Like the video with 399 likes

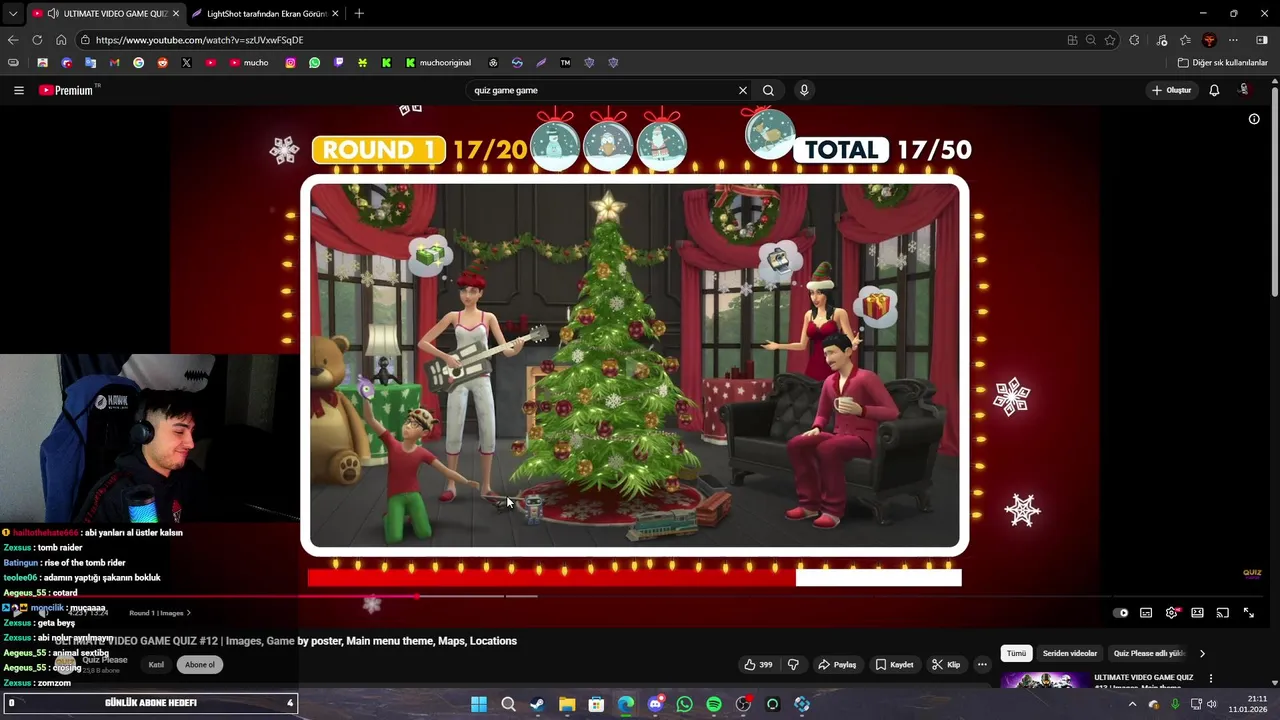pyautogui.click(x=757, y=664)
